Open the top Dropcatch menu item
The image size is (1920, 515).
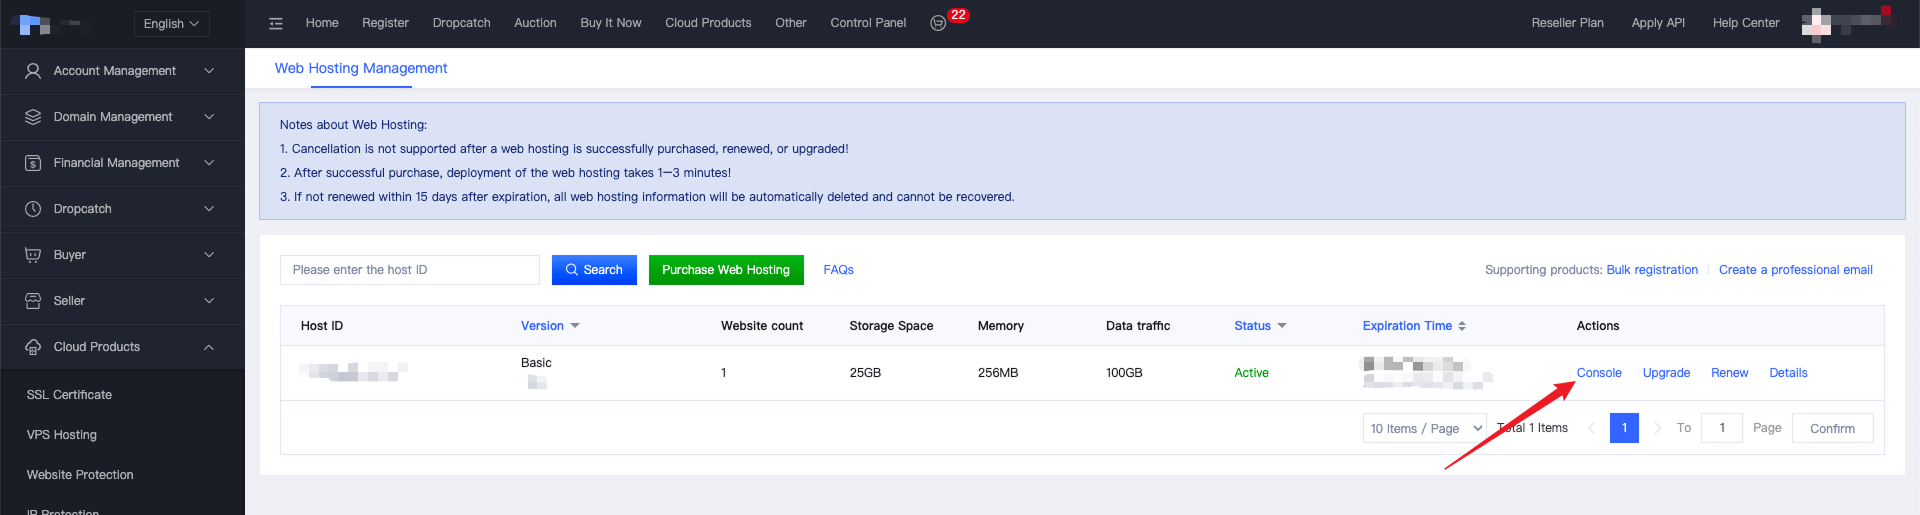(461, 23)
